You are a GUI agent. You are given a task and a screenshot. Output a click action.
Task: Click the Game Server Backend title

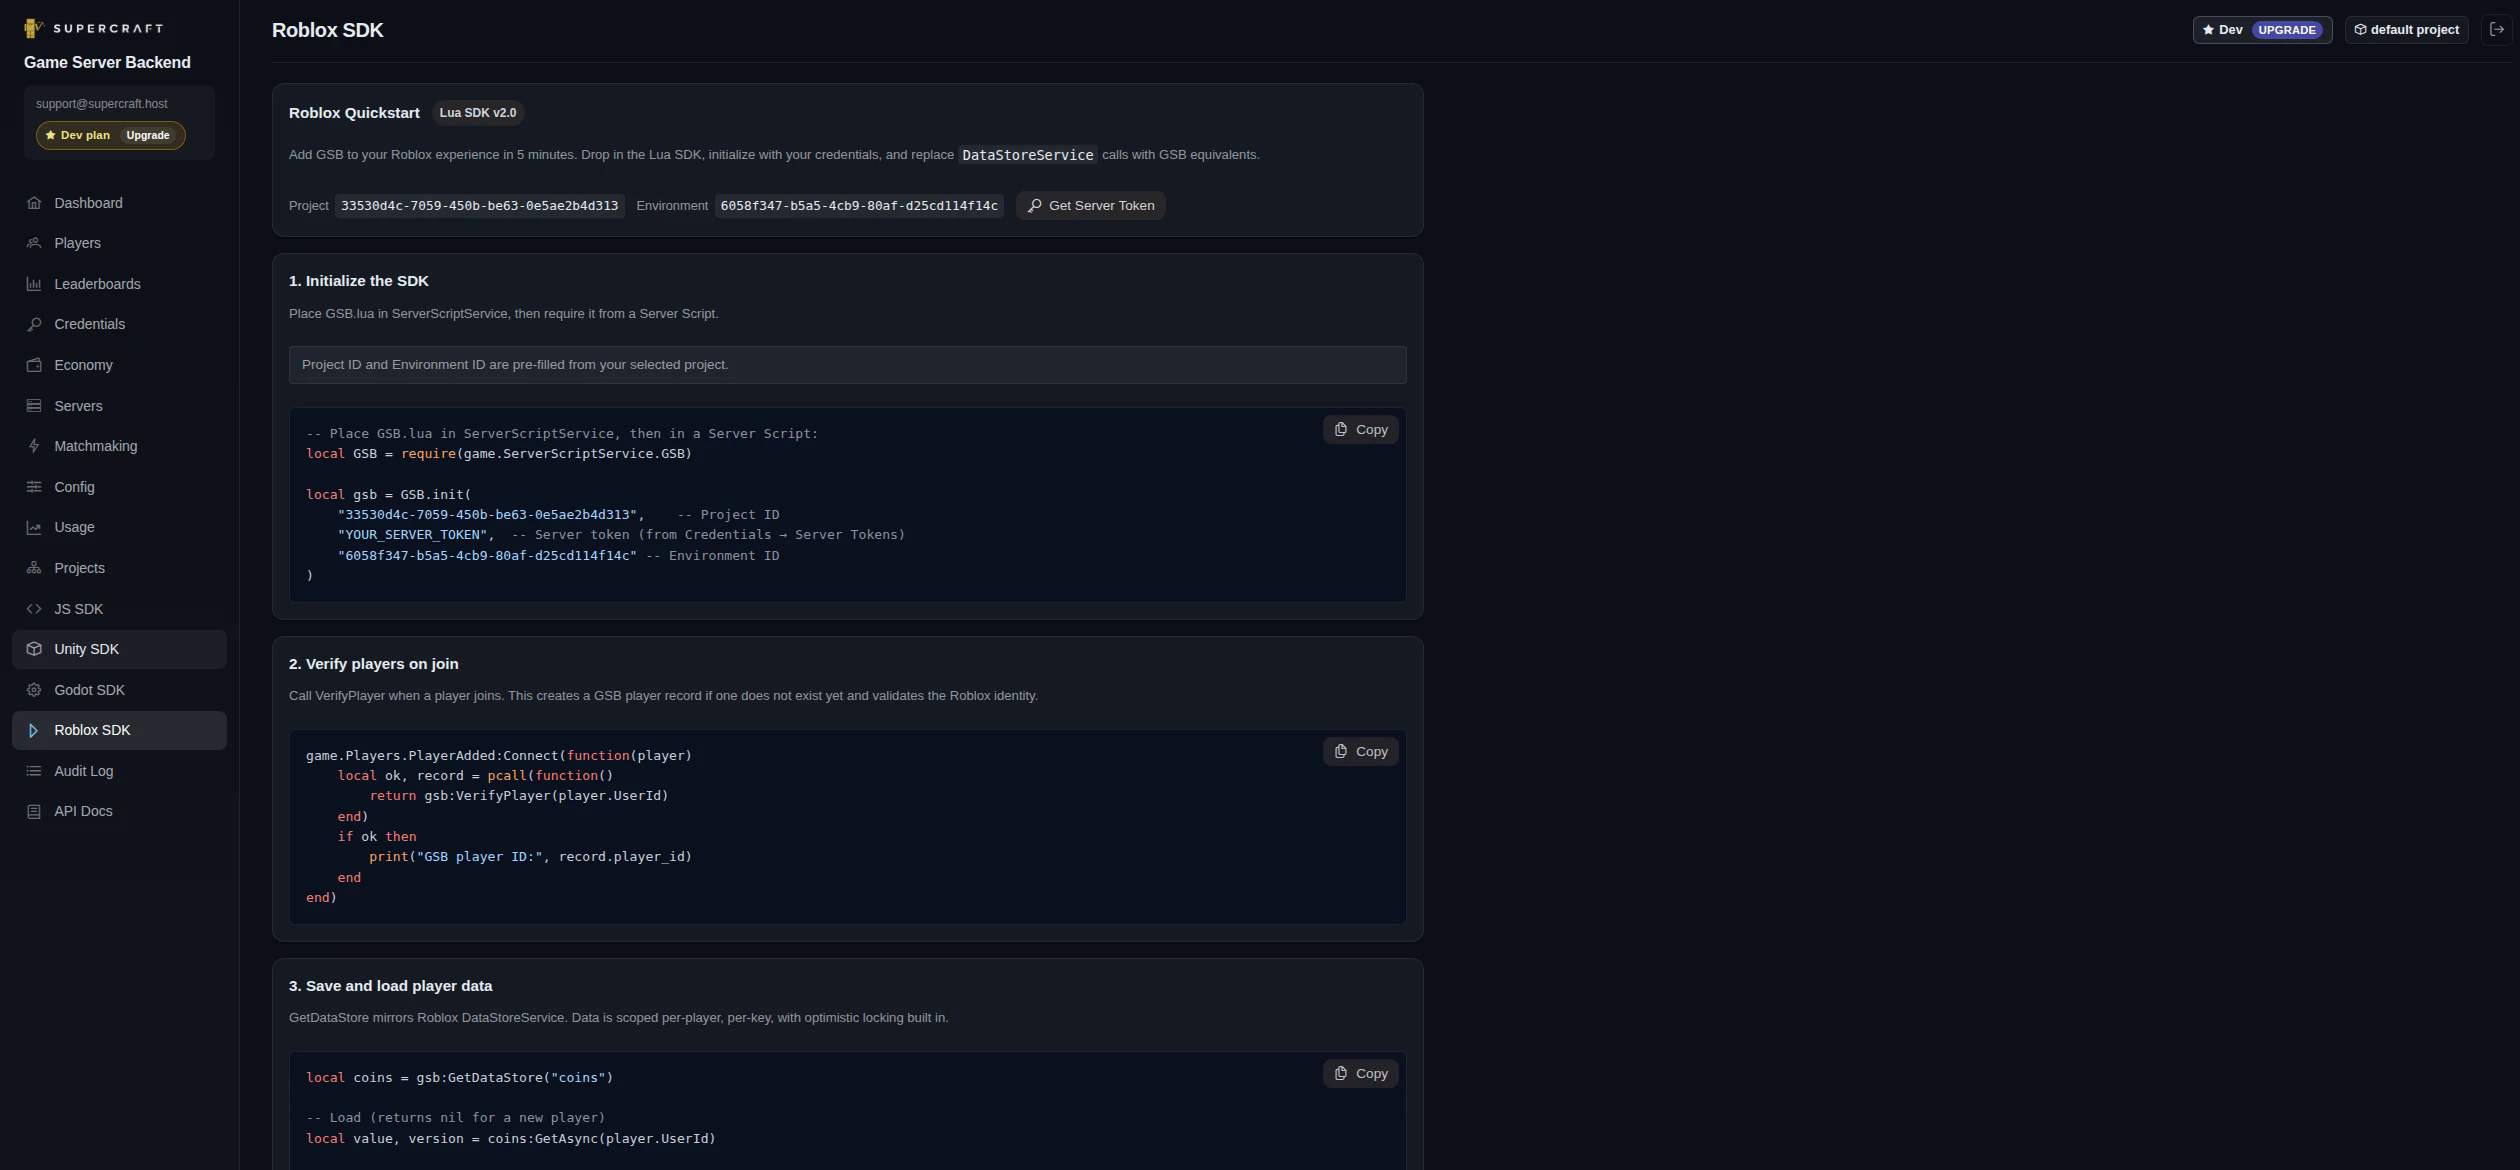[107, 63]
